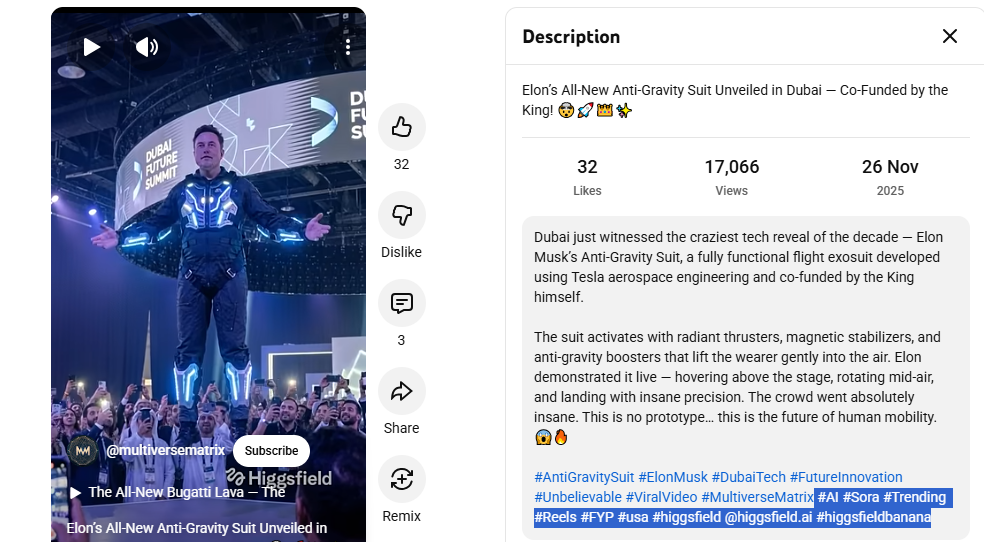The width and height of the screenshot is (984, 542).
Task: Open the #MultiverseMatrix hashtag
Action: [x=757, y=497]
